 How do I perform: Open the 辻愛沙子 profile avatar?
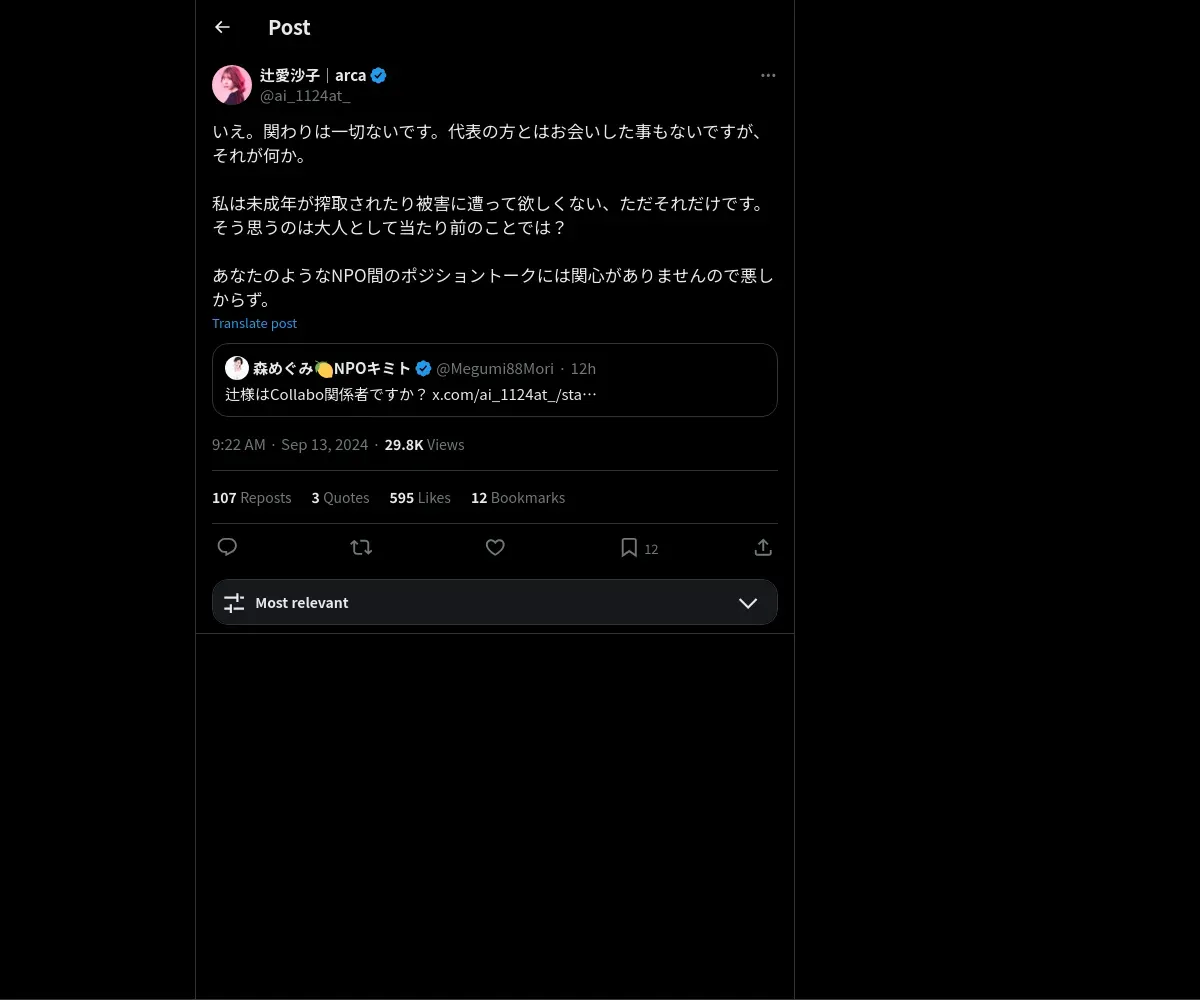232,85
